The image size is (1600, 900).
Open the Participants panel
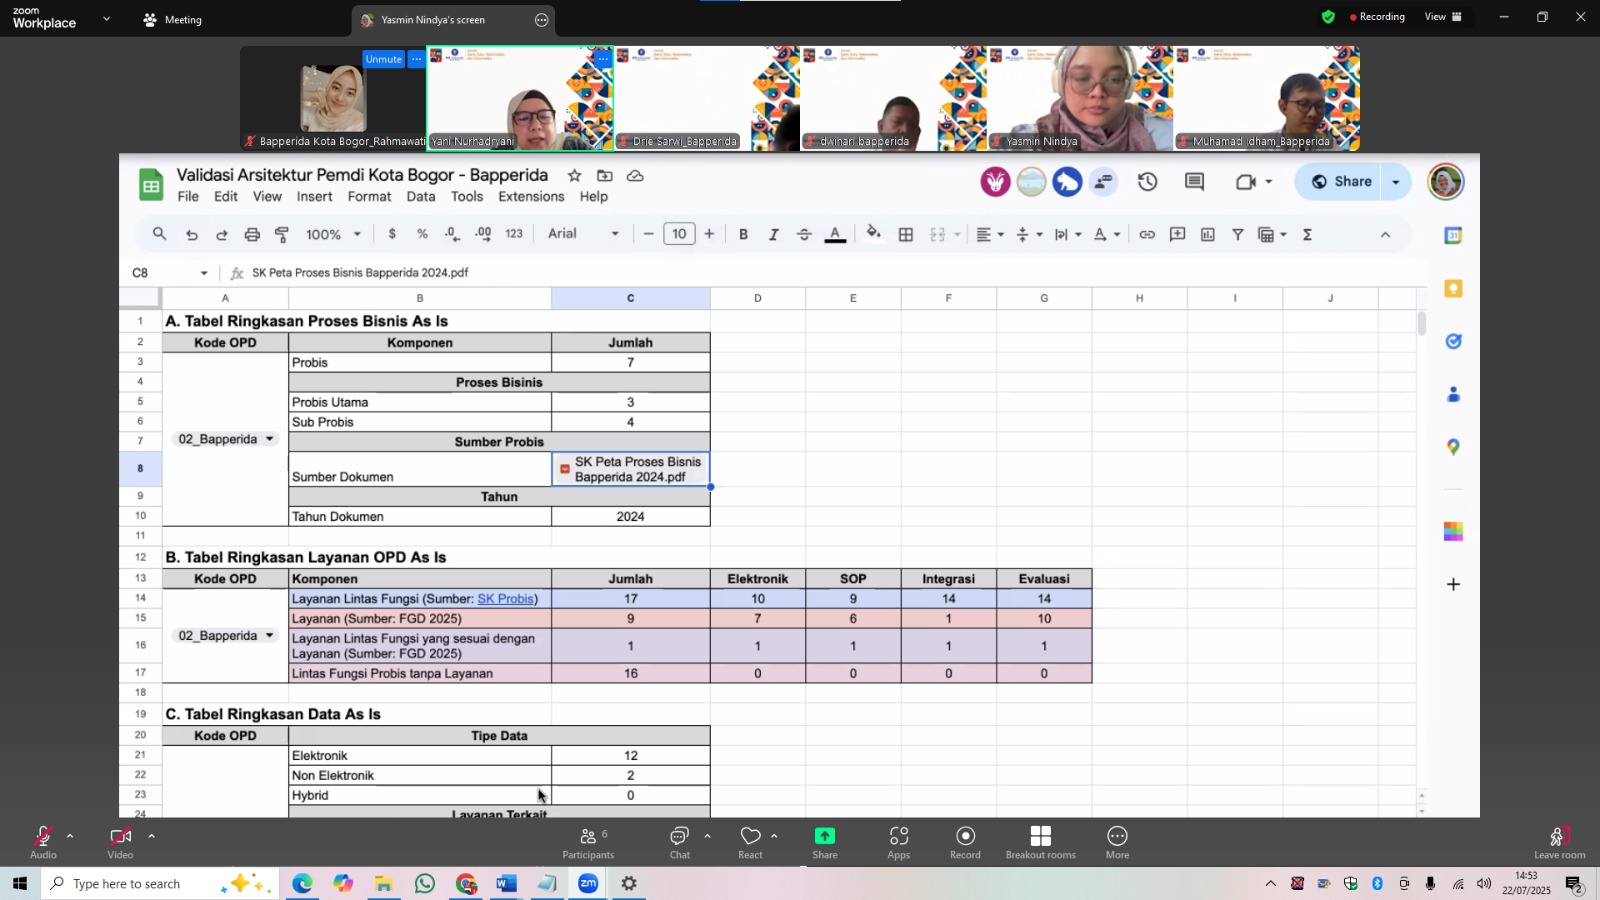pyautogui.click(x=588, y=842)
